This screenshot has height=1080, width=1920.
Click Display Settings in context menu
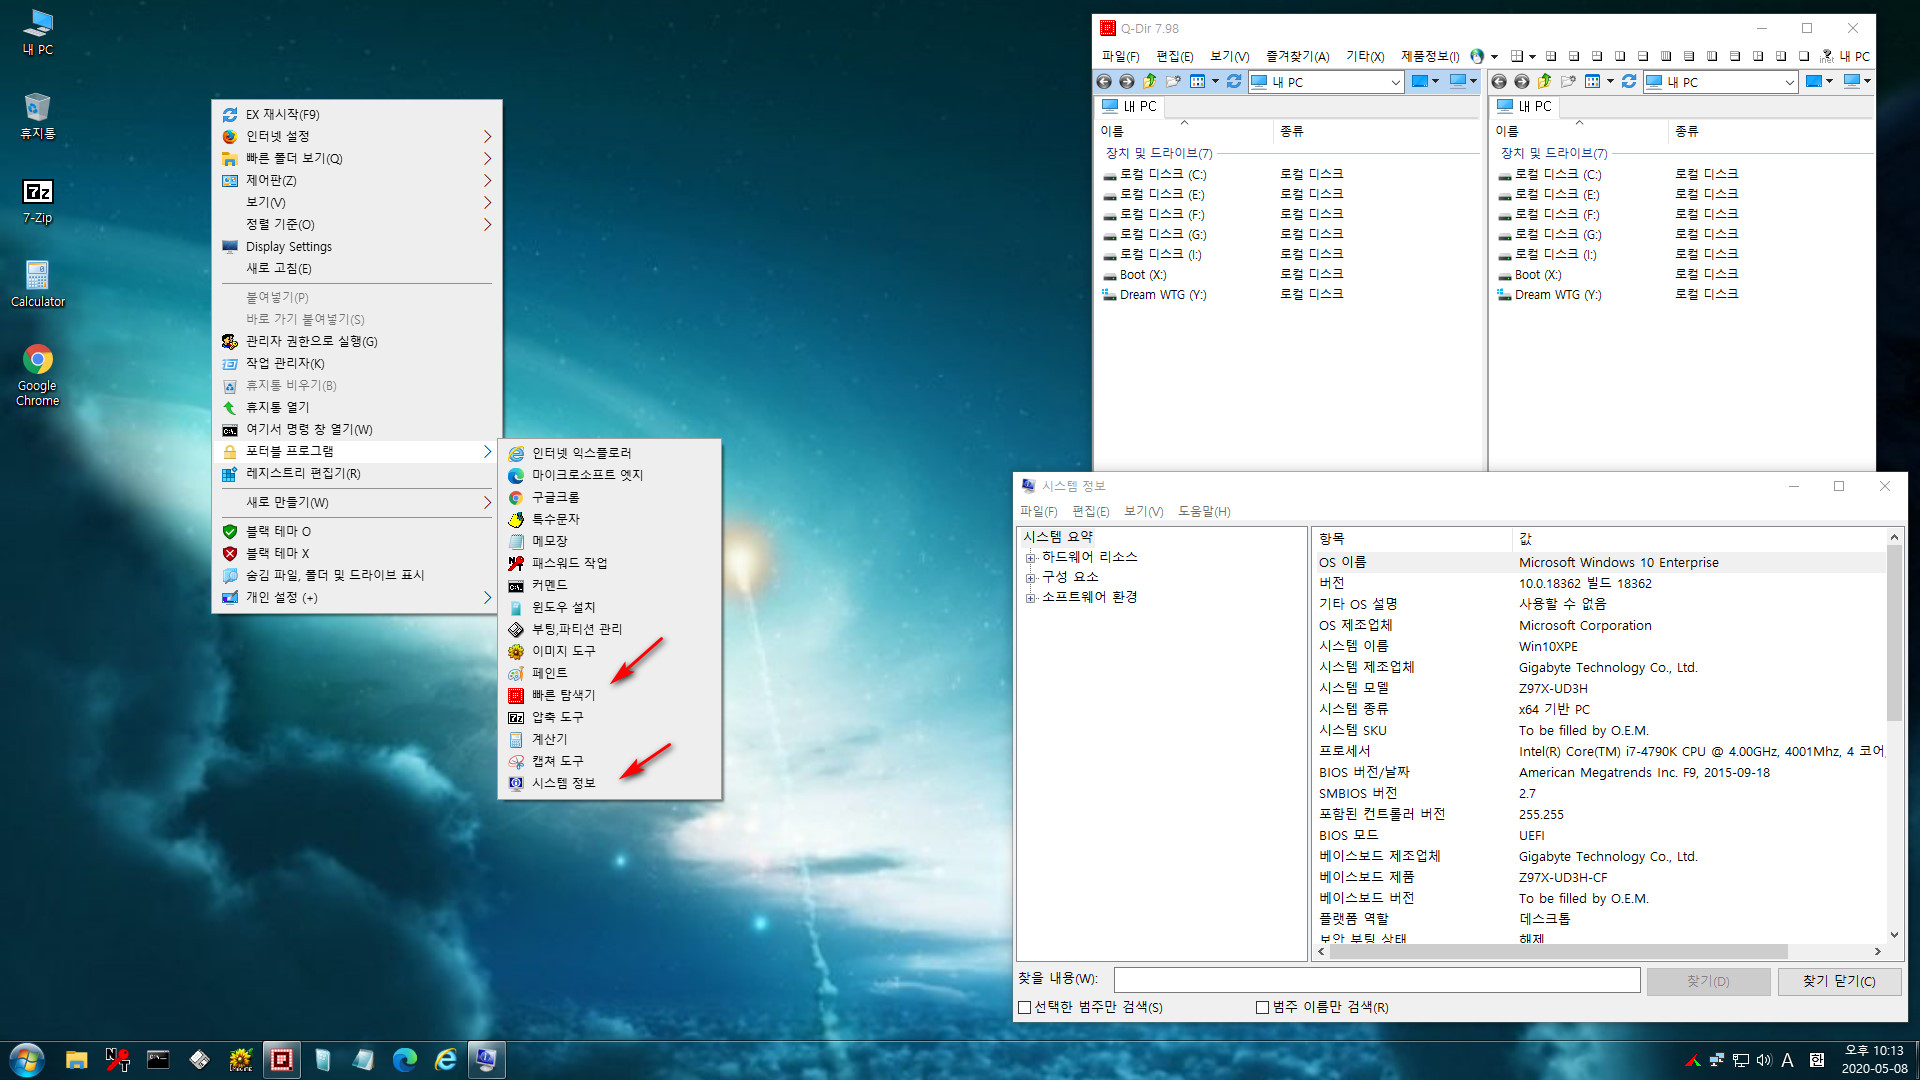(357, 246)
